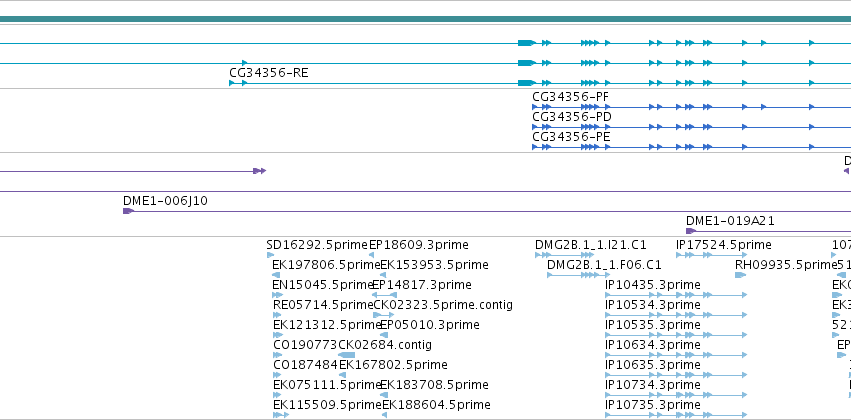
Task: Select the EP18609.3prime EST label
Action: [x=418, y=245]
